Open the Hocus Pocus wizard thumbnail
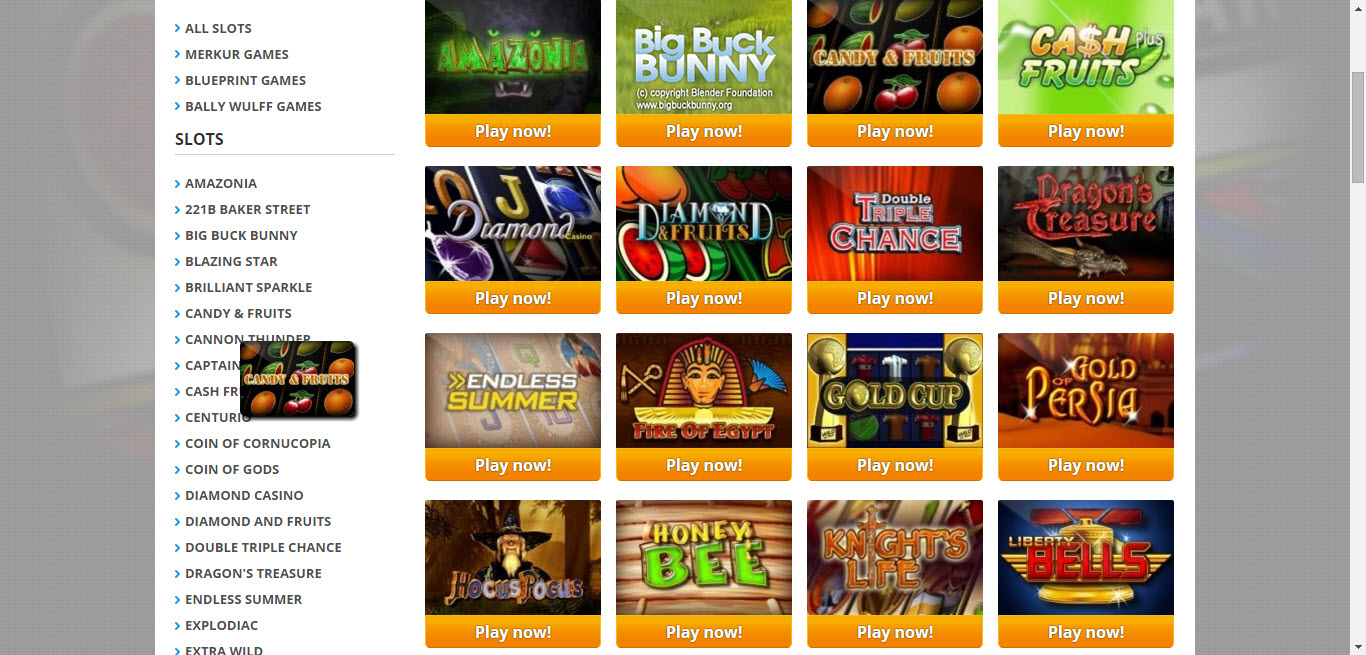This screenshot has height=655, width=1366. coord(513,557)
